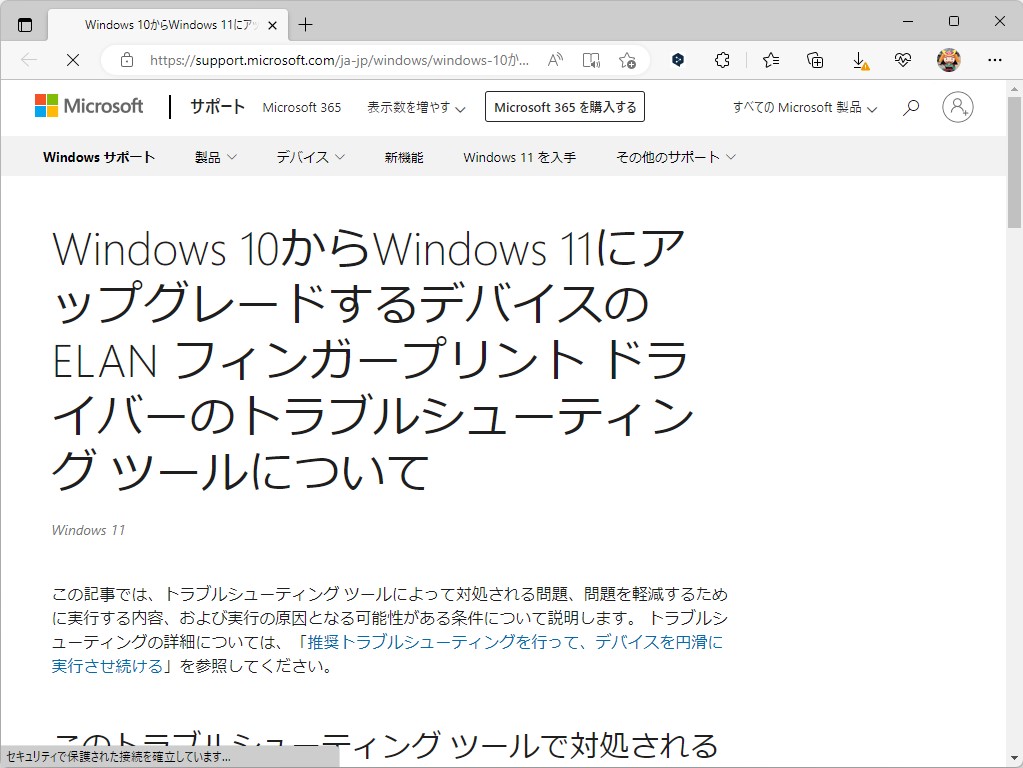This screenshot has height=768, width=1023.
Task: Open the Favorites list icon
Action: point(770,60)
